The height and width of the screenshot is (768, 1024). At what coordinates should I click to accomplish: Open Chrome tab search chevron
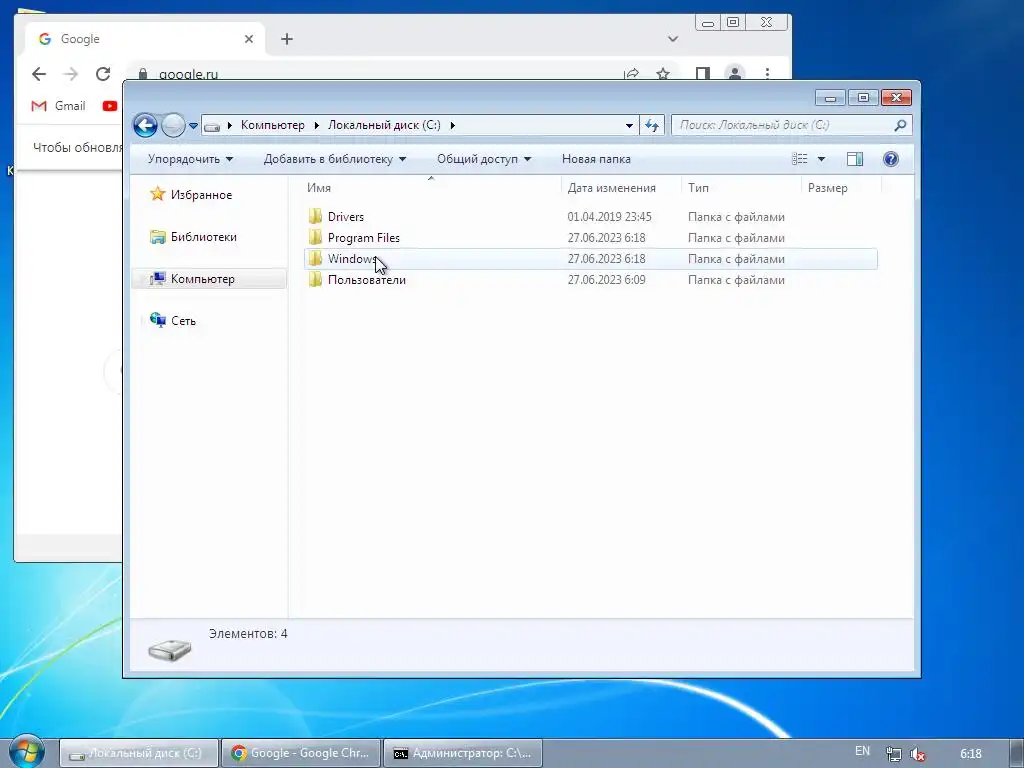(x=673, y=39)
